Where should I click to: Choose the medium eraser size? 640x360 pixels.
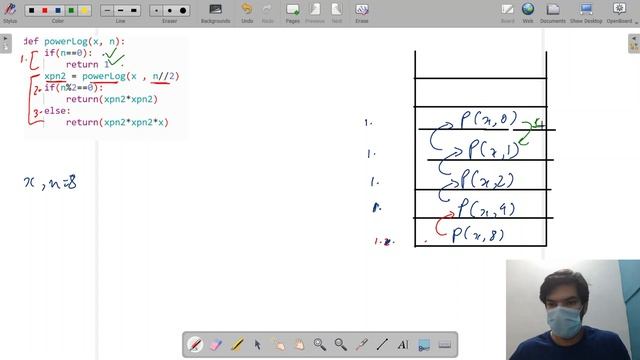click(x=169, y=11)
